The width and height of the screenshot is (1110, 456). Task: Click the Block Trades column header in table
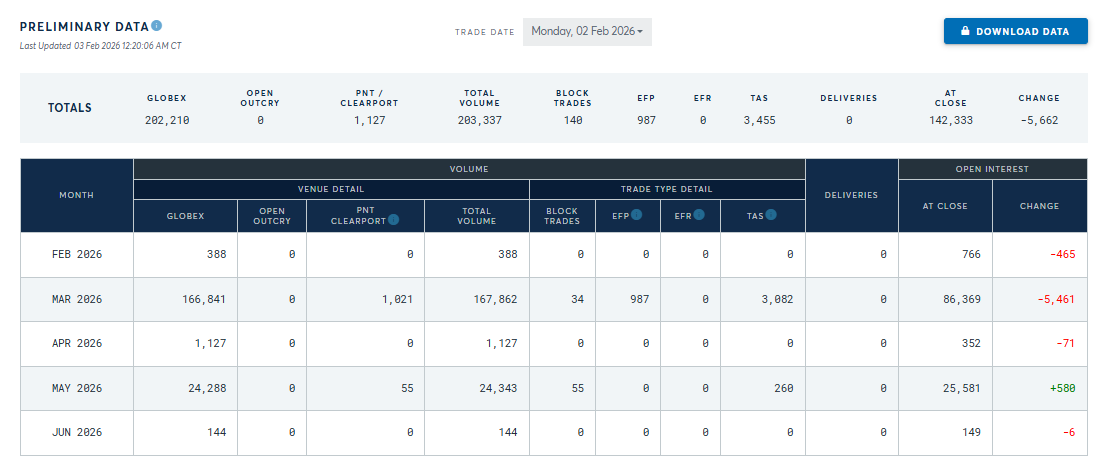[x=562, y=215]
